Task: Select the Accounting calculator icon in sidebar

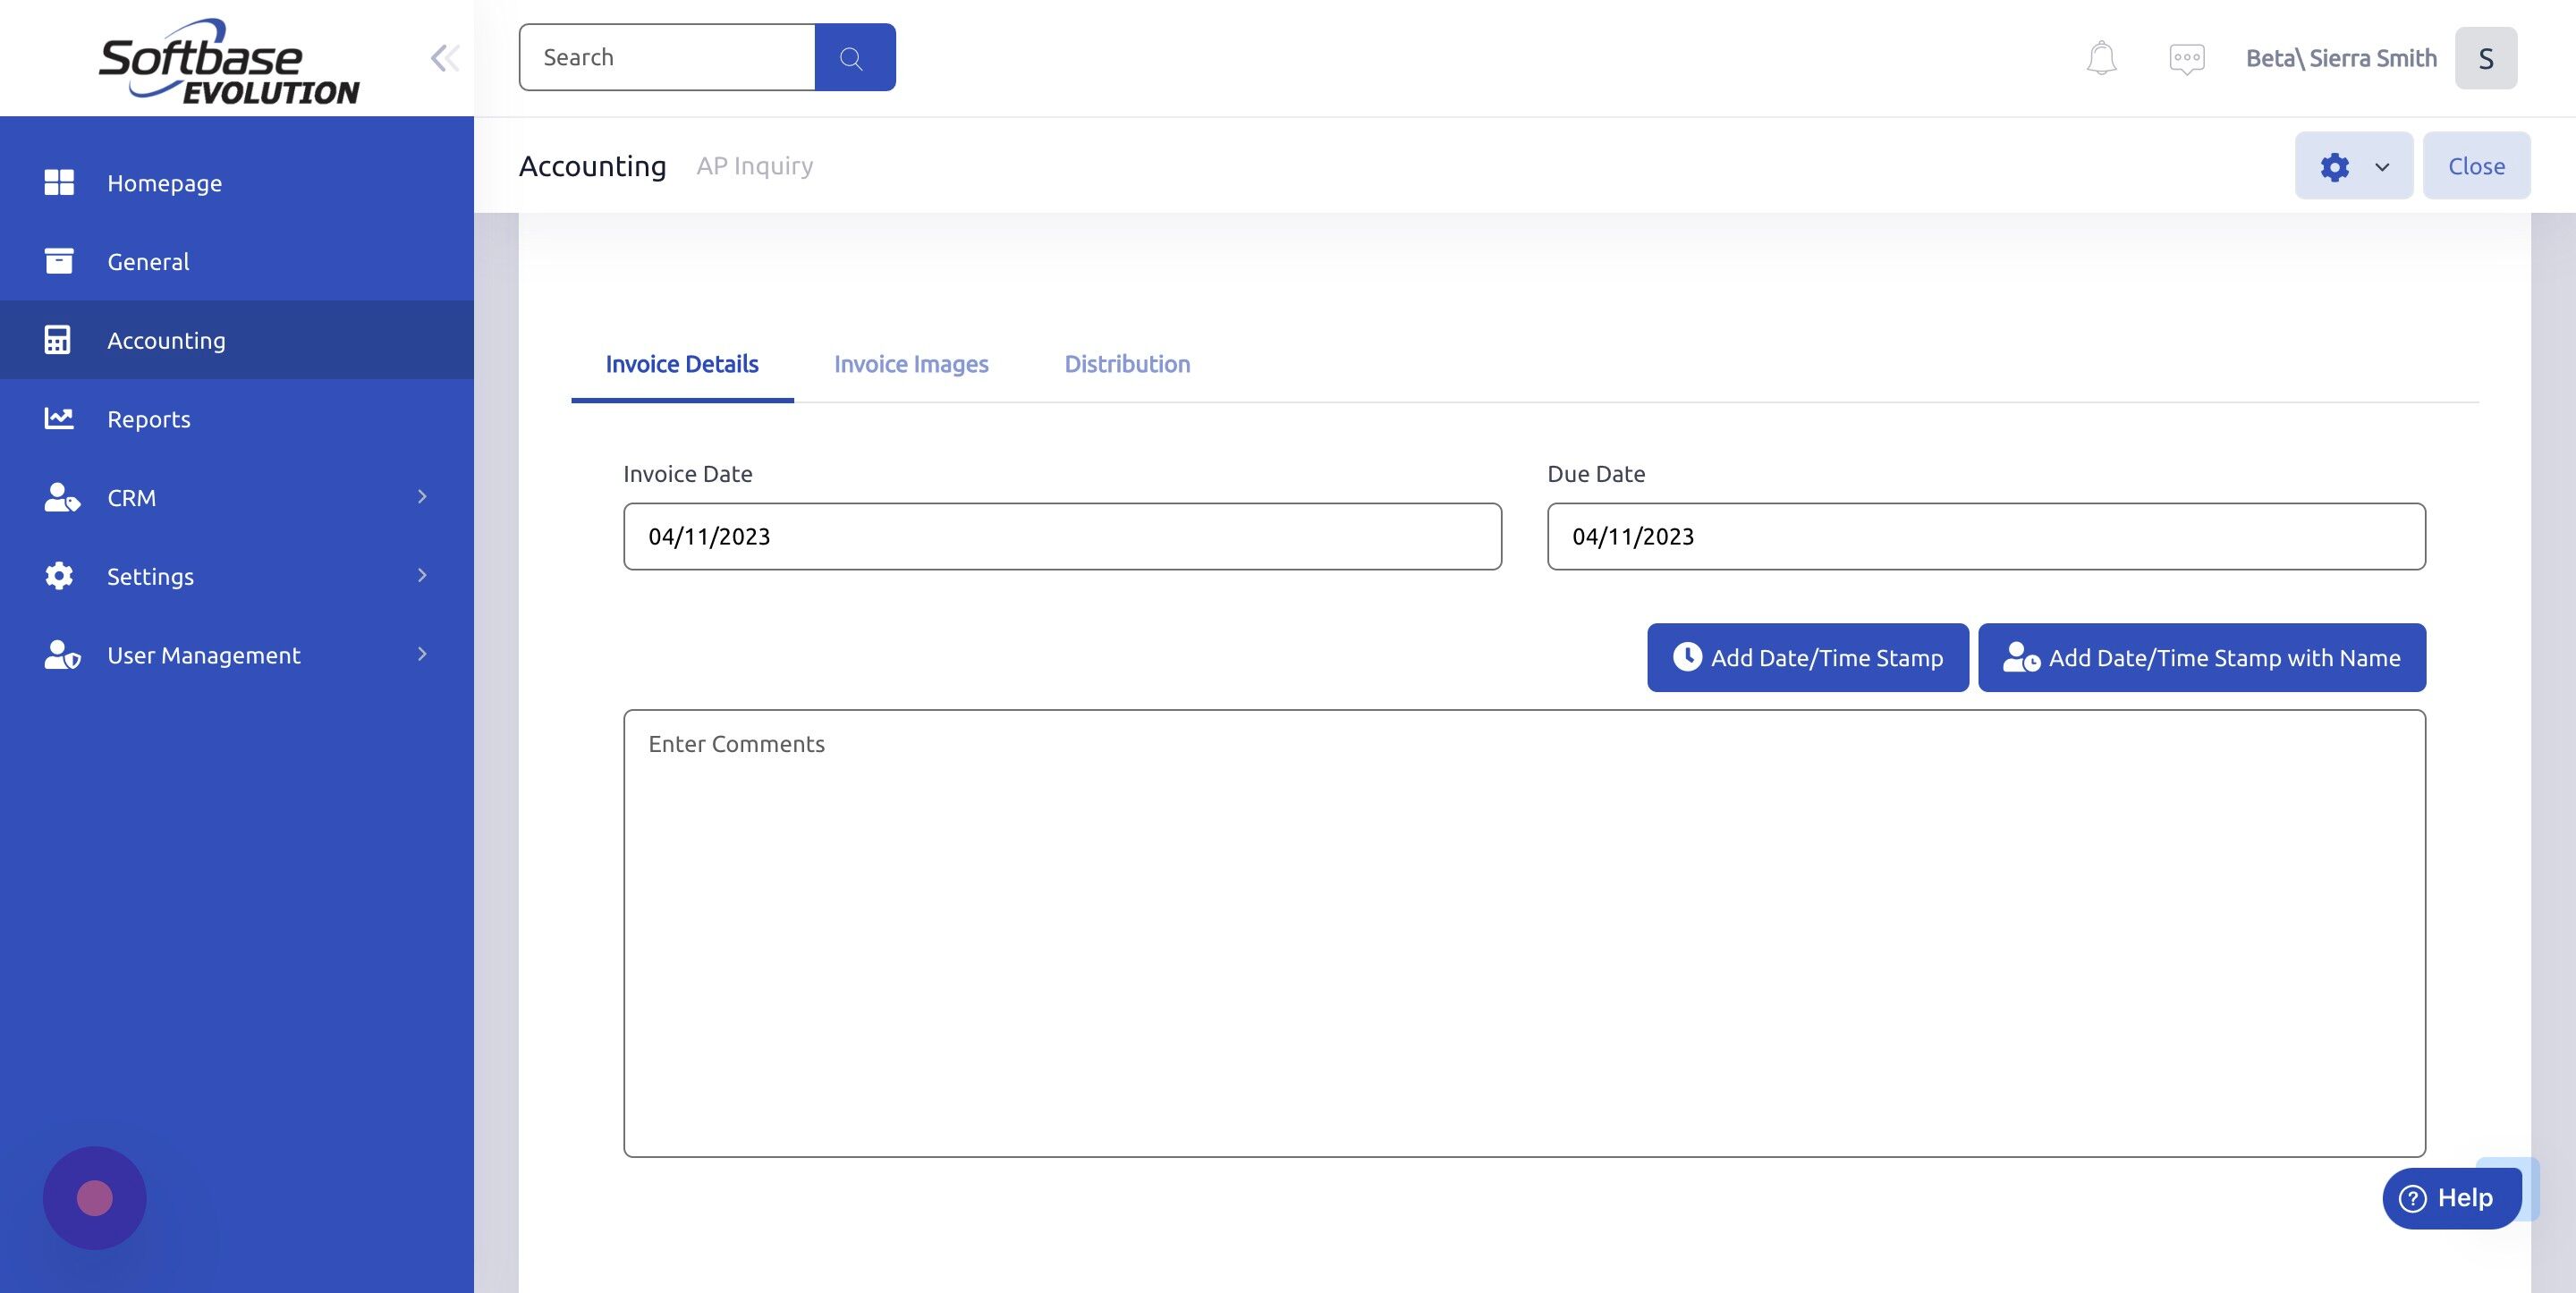Action: 59,339
